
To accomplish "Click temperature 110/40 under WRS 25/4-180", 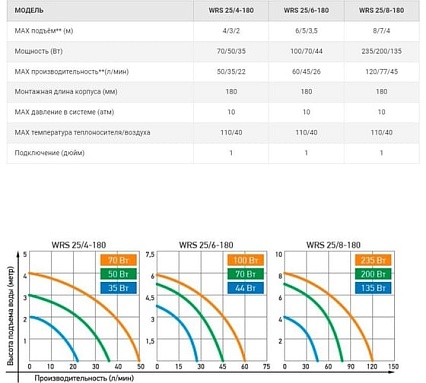I will [x=231, y=132].
